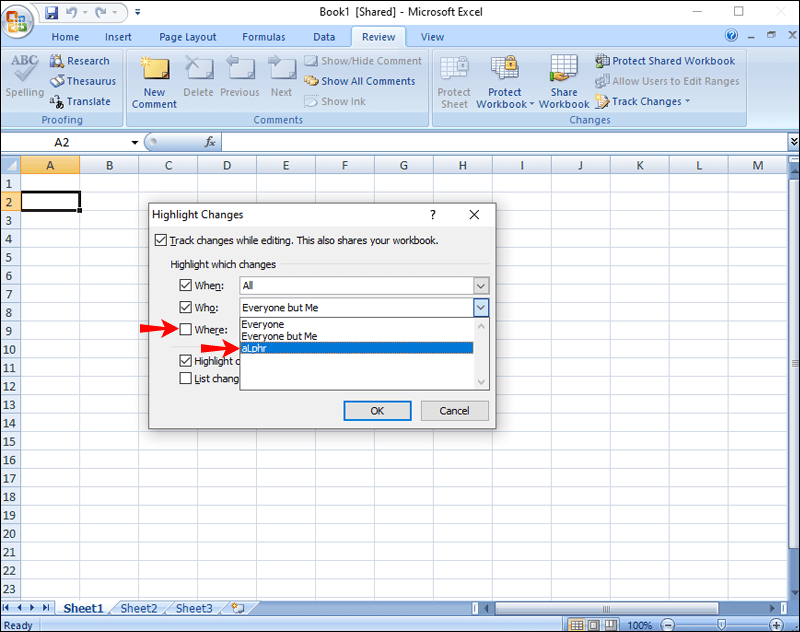Open Track Changes dropdown

point(642,102)
